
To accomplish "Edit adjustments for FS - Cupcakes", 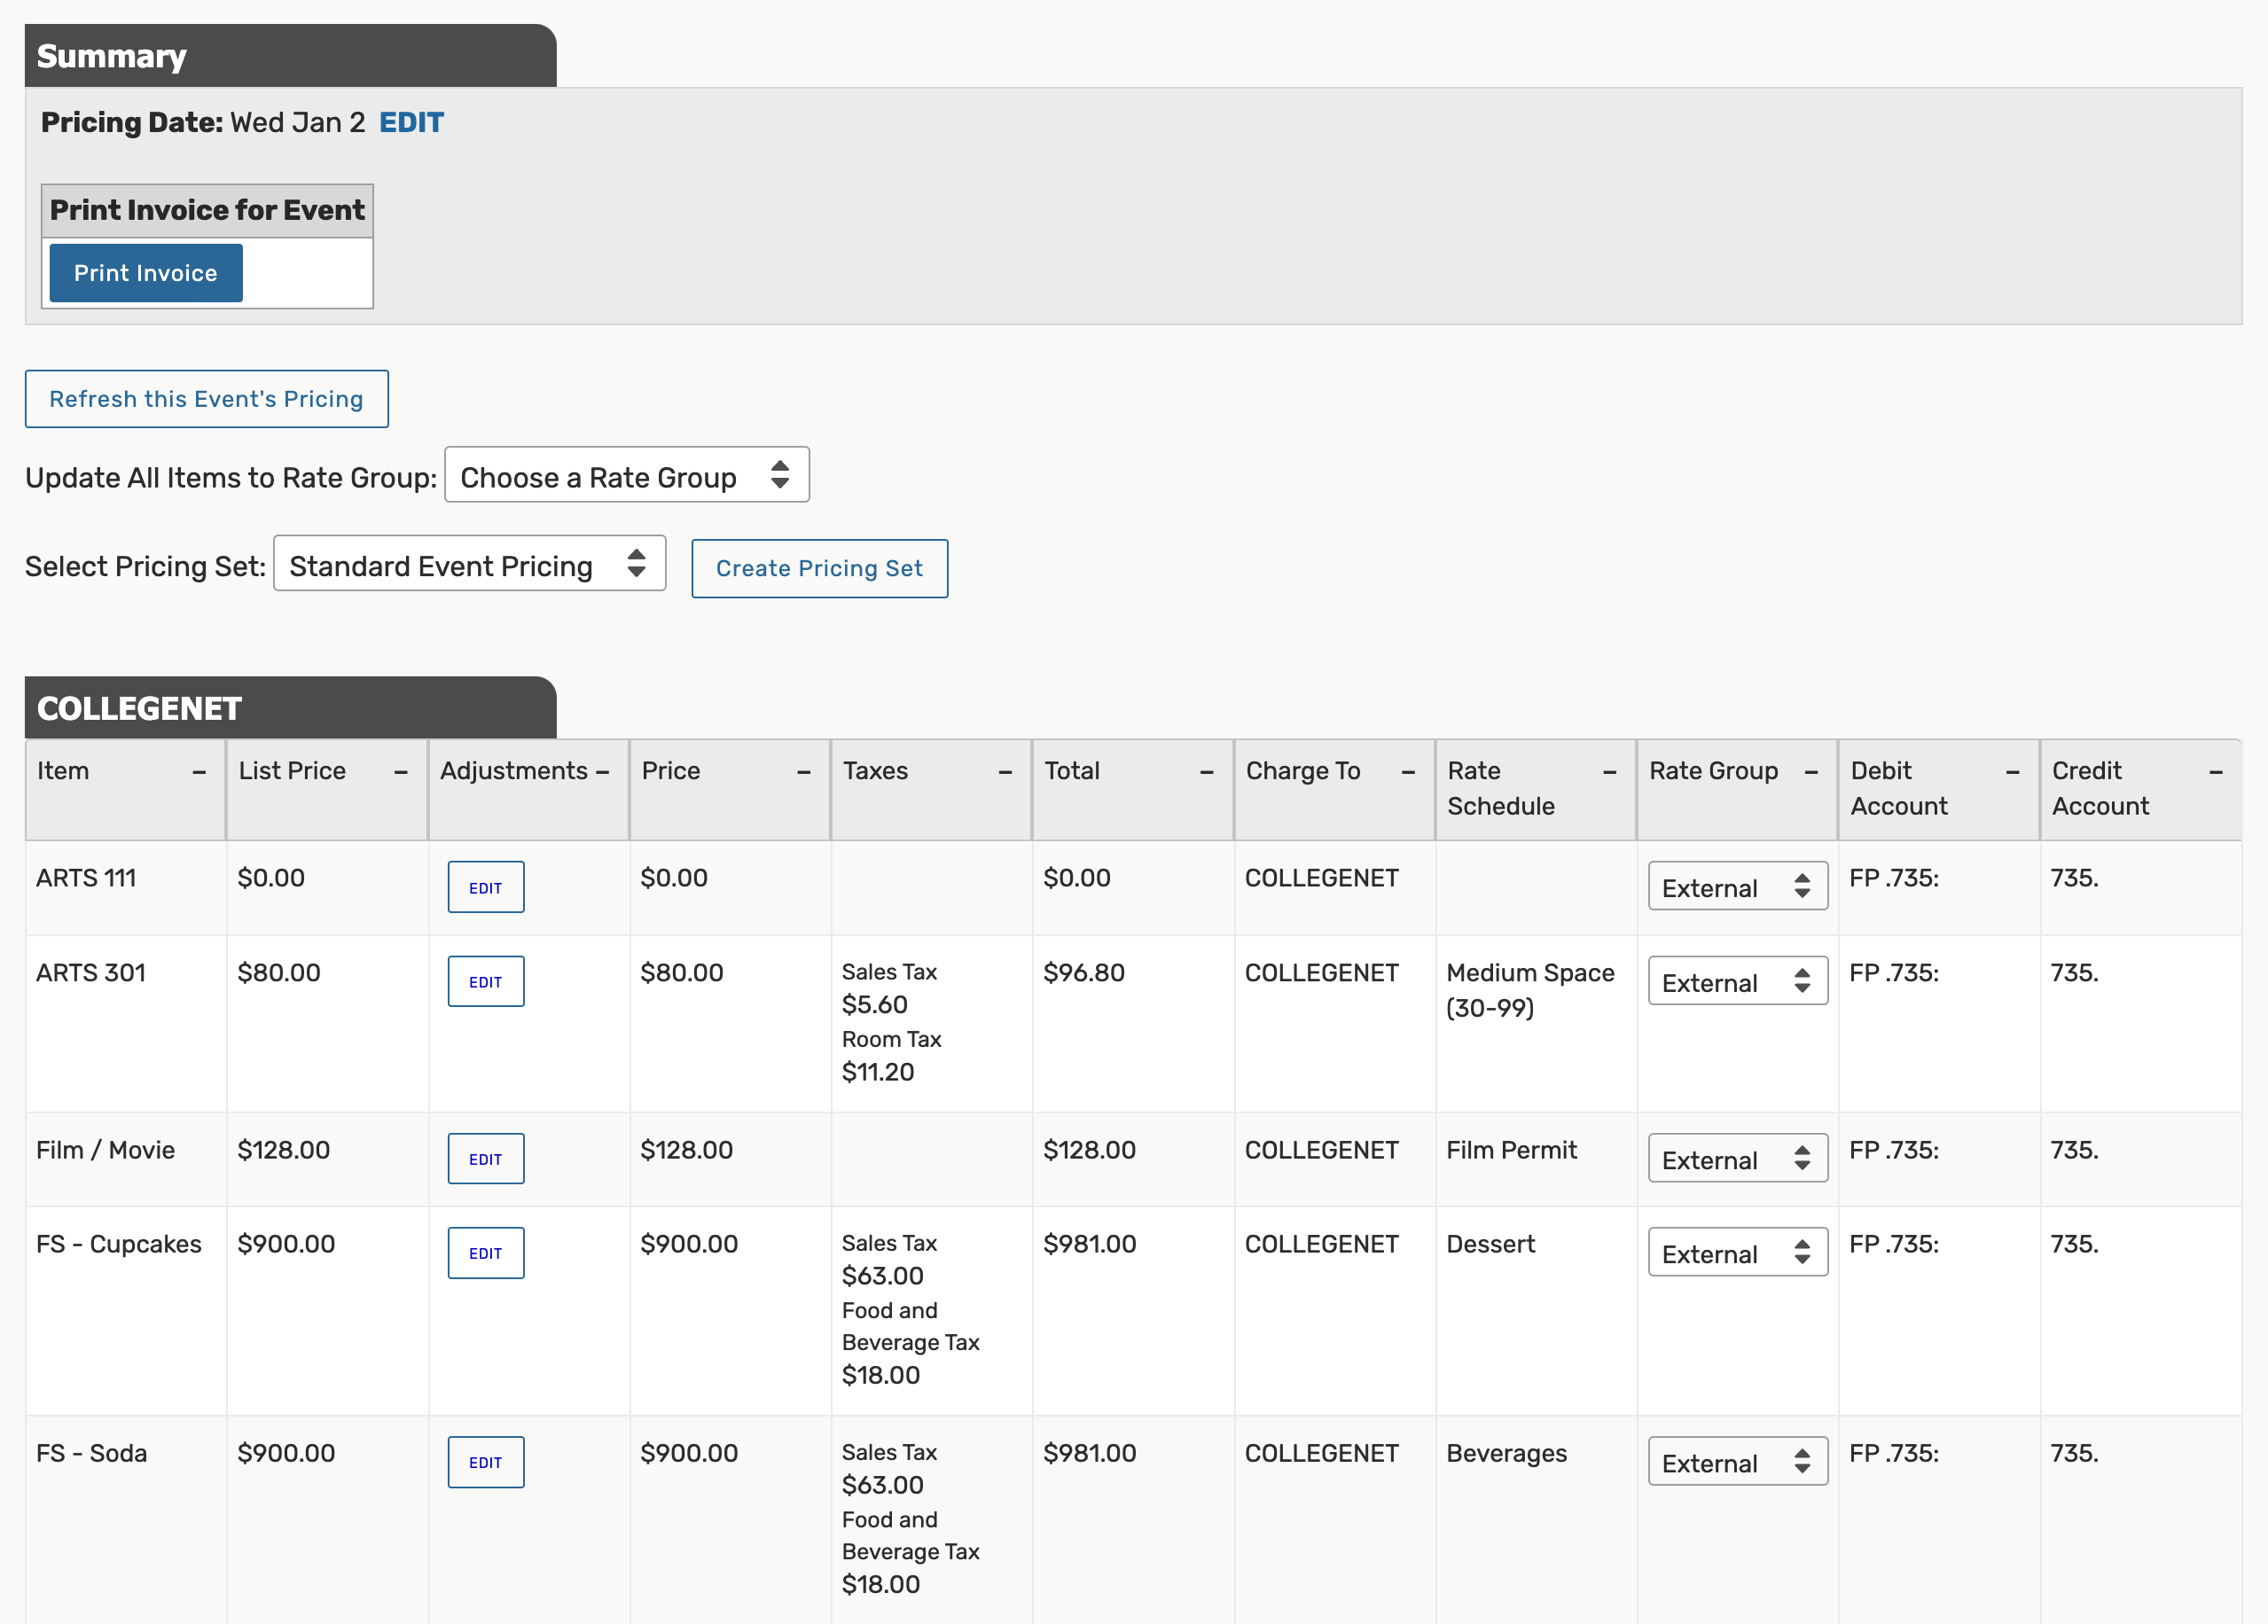I will [x=485, y=1253].
